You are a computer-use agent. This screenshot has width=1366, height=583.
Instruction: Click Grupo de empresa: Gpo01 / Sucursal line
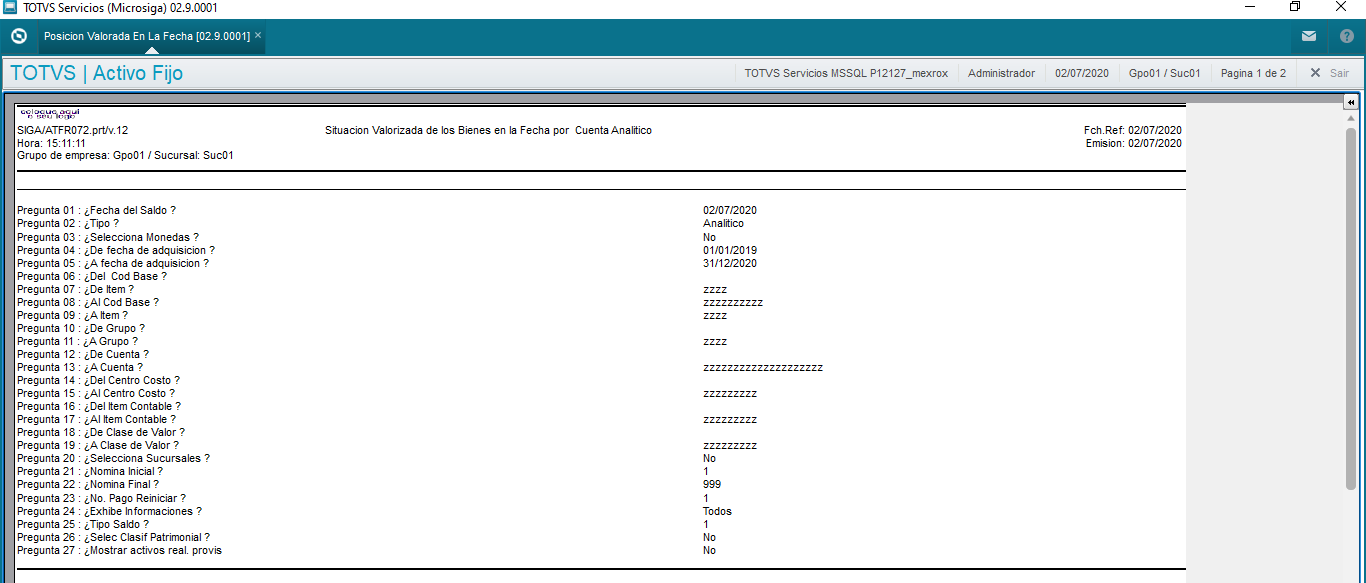[125, 156]
